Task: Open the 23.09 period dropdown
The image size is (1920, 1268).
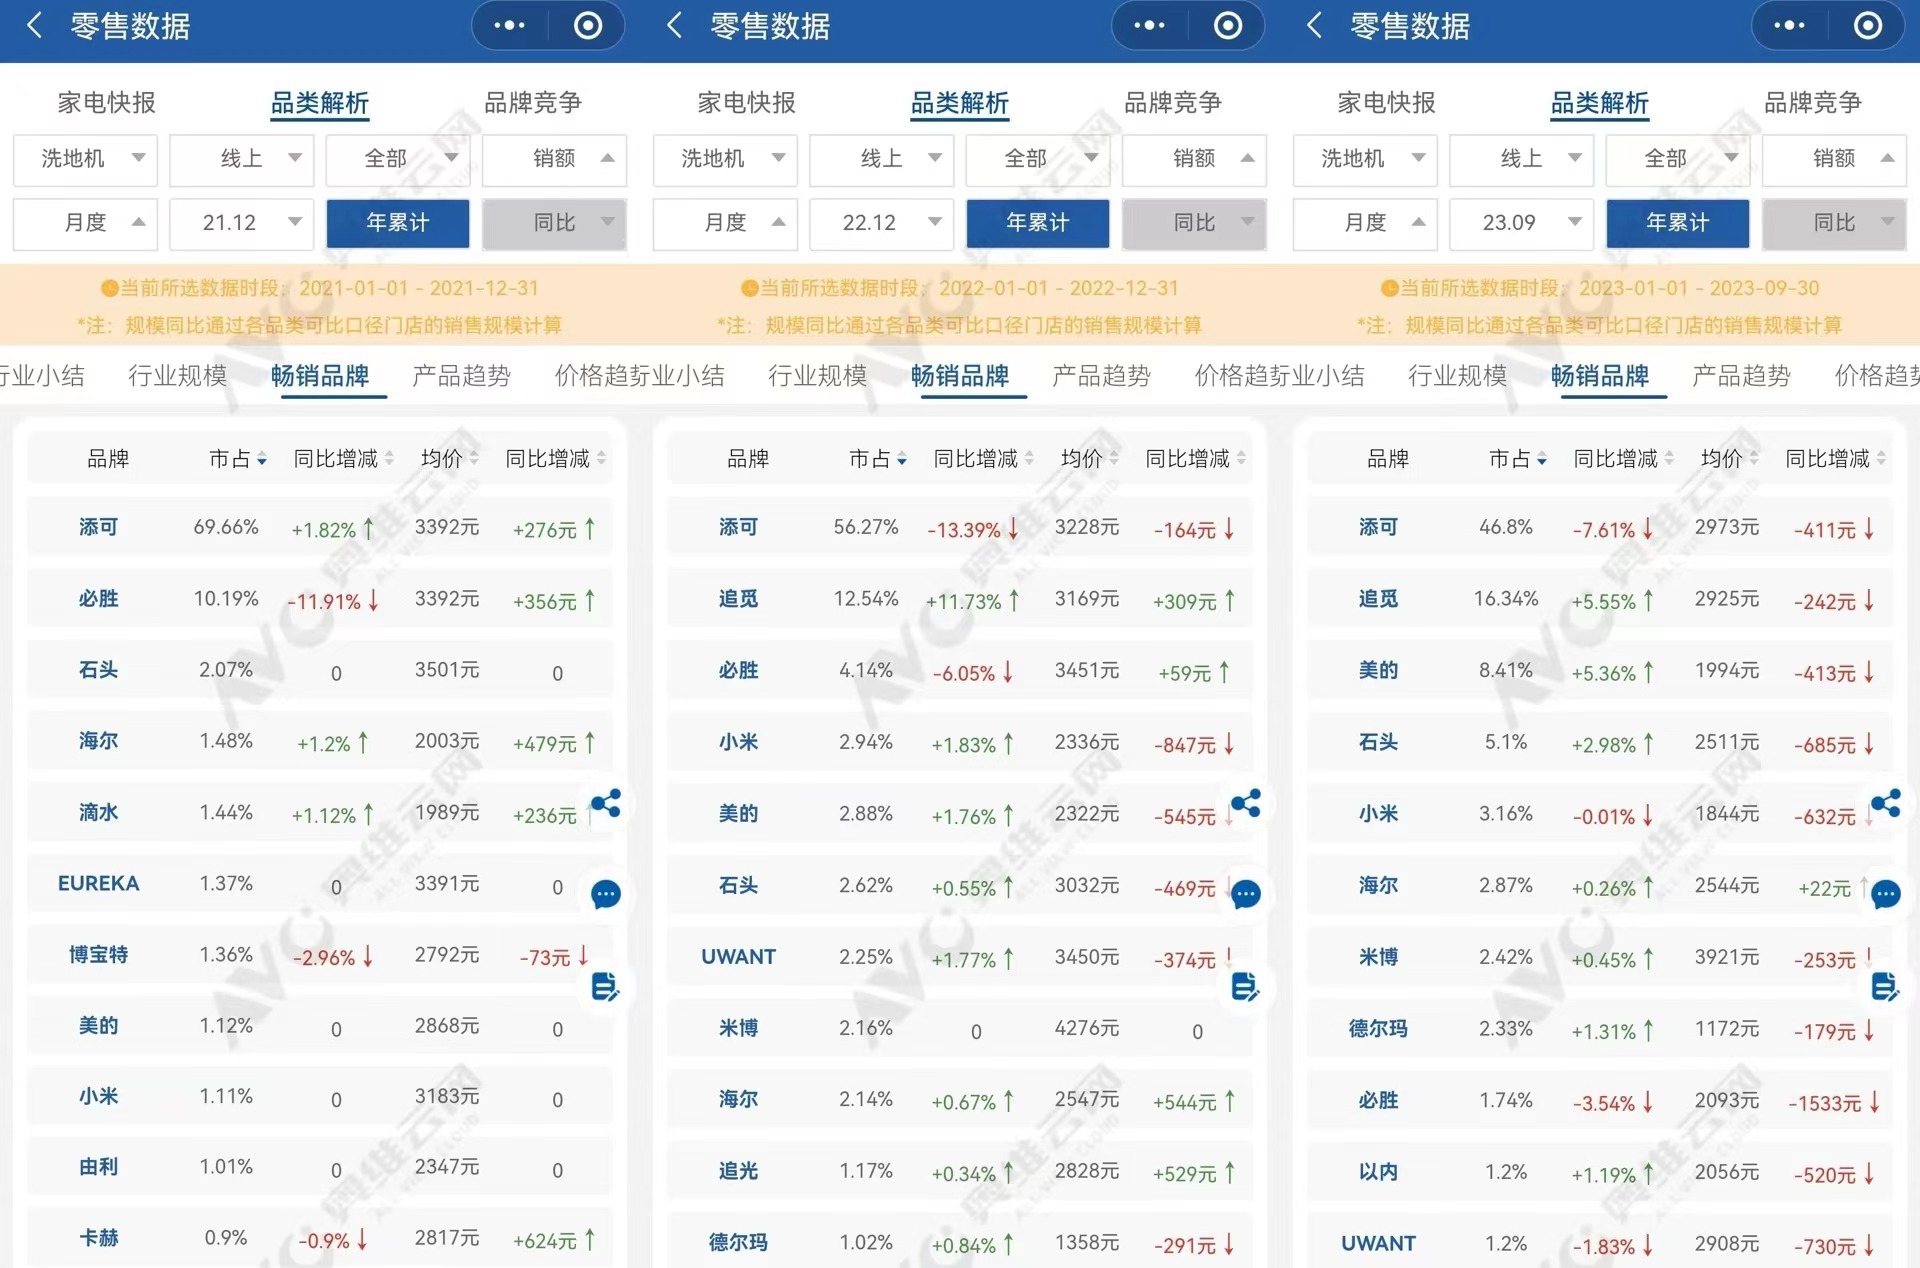Action: click(1521, 222)
